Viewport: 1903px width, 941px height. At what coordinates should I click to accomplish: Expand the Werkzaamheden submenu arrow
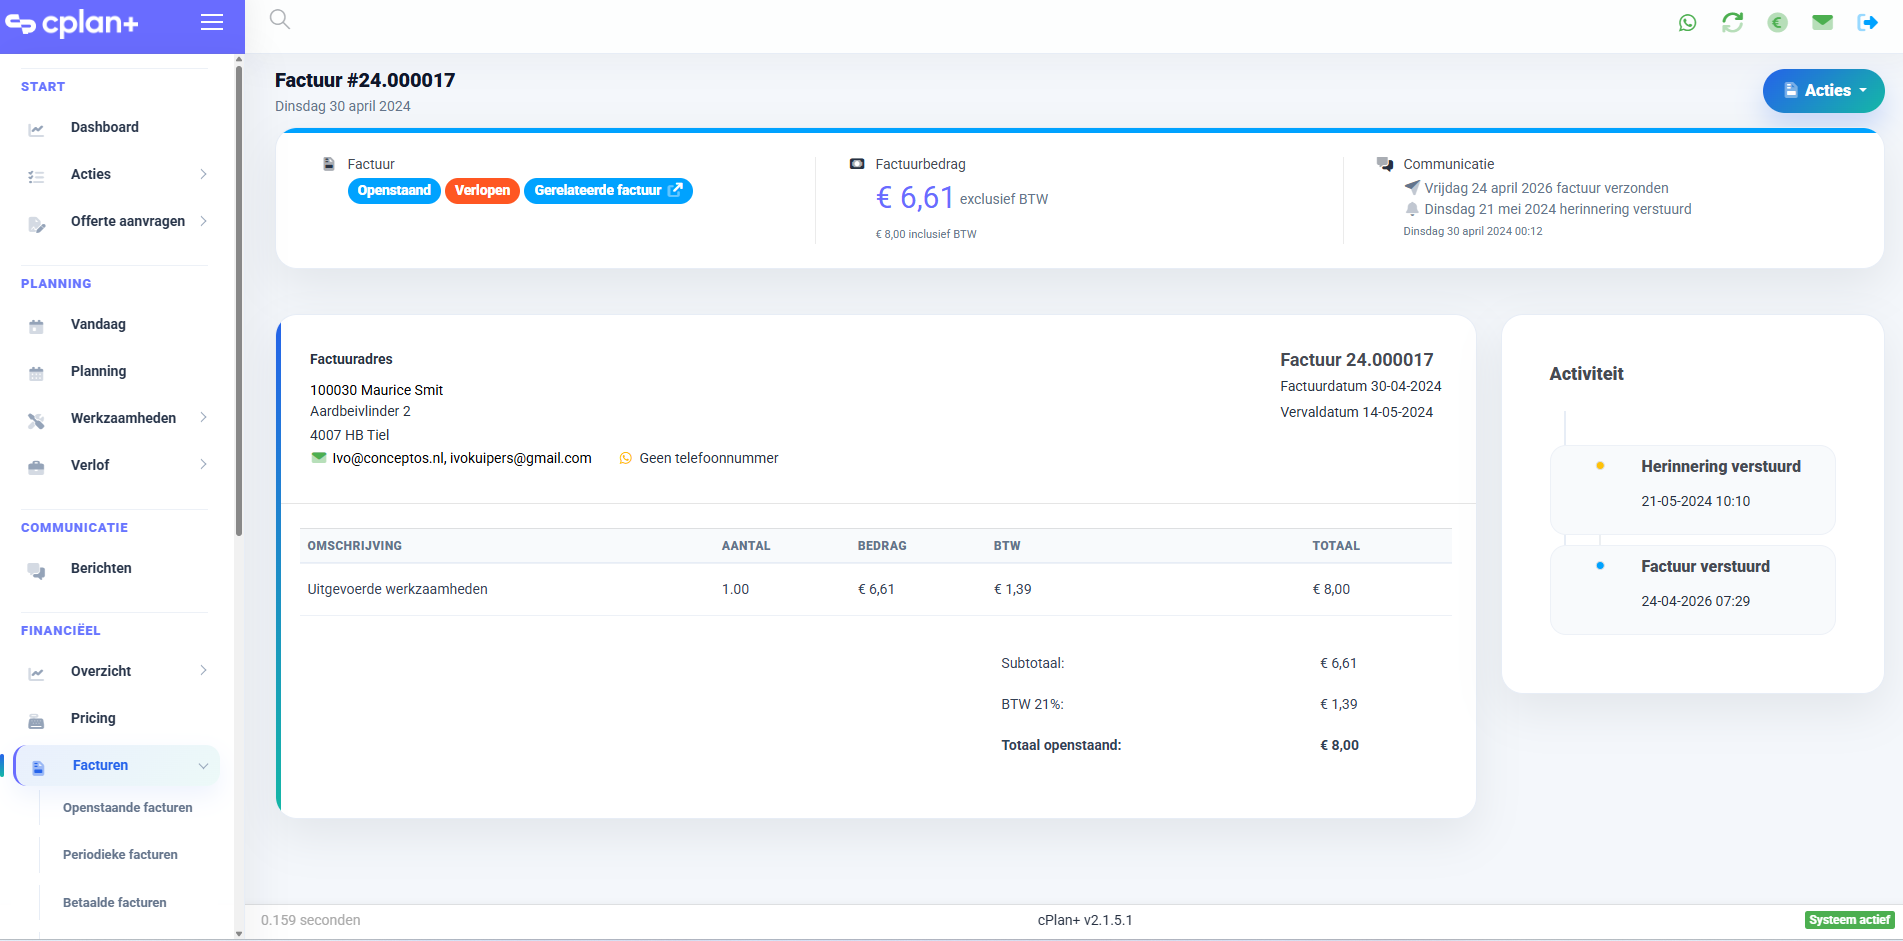pyautogui.click(x=203, y=418)
